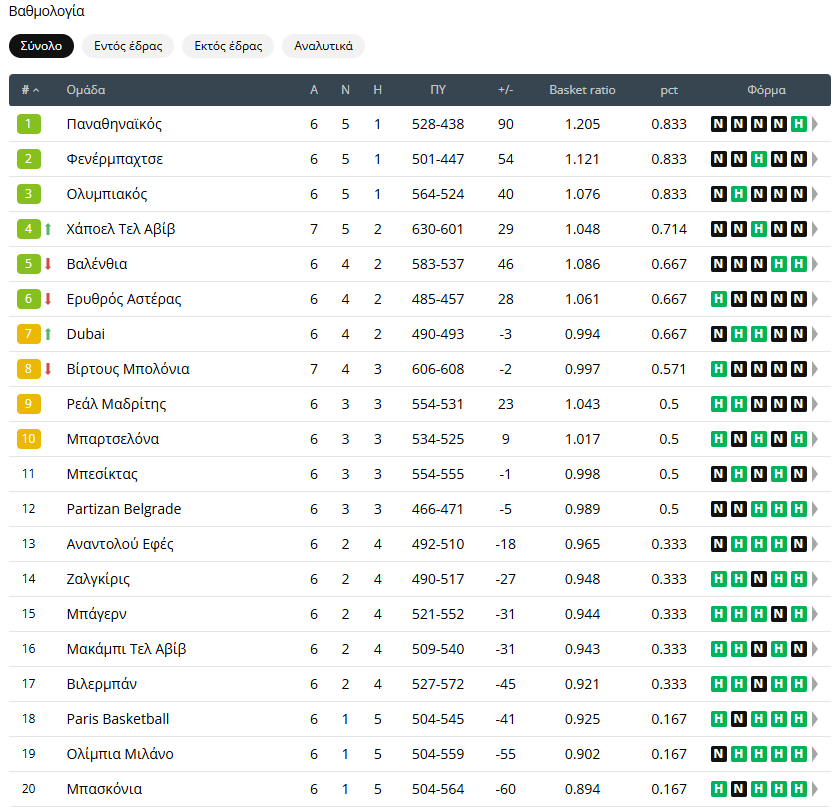Image resolution: width=839 pixels, height=812 pixels.
Task: Click the ΠΥ column header
Action: click(438, 90)
